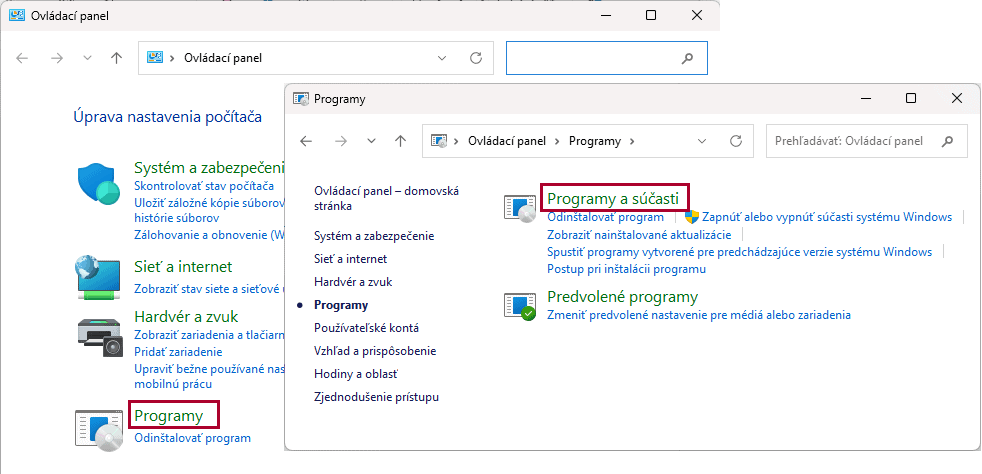Click the Prehľadávať: Ovládací panel search field

[856, 141]
